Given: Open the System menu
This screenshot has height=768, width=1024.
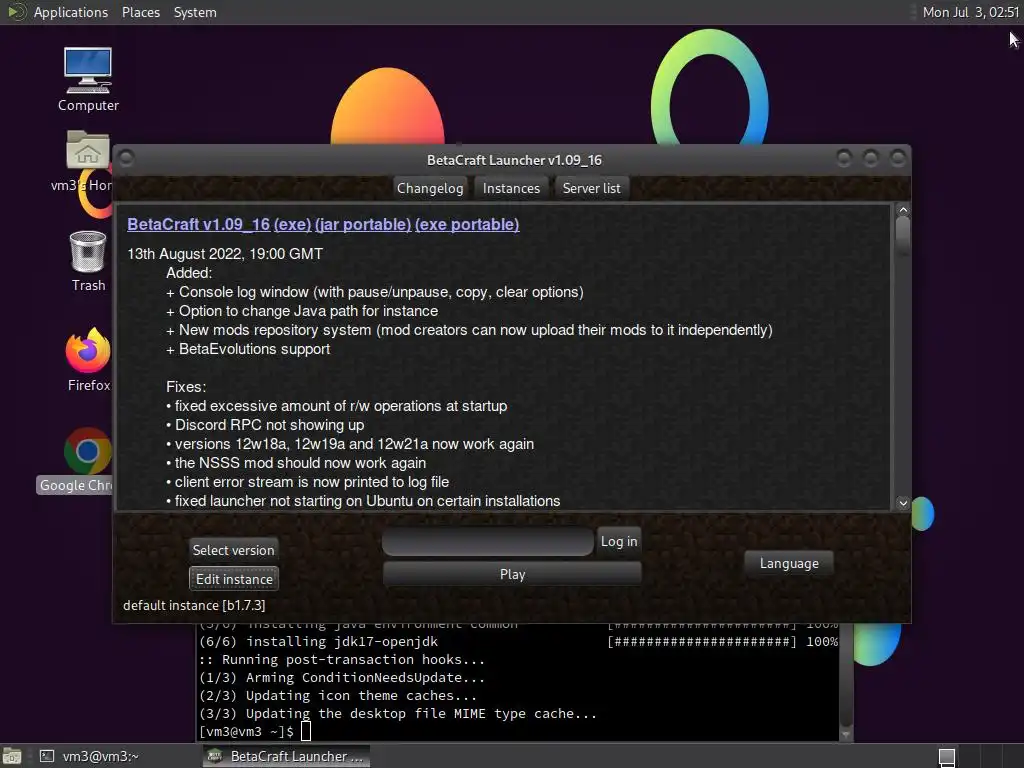Looking at the screenshot, I should [195, 12].
